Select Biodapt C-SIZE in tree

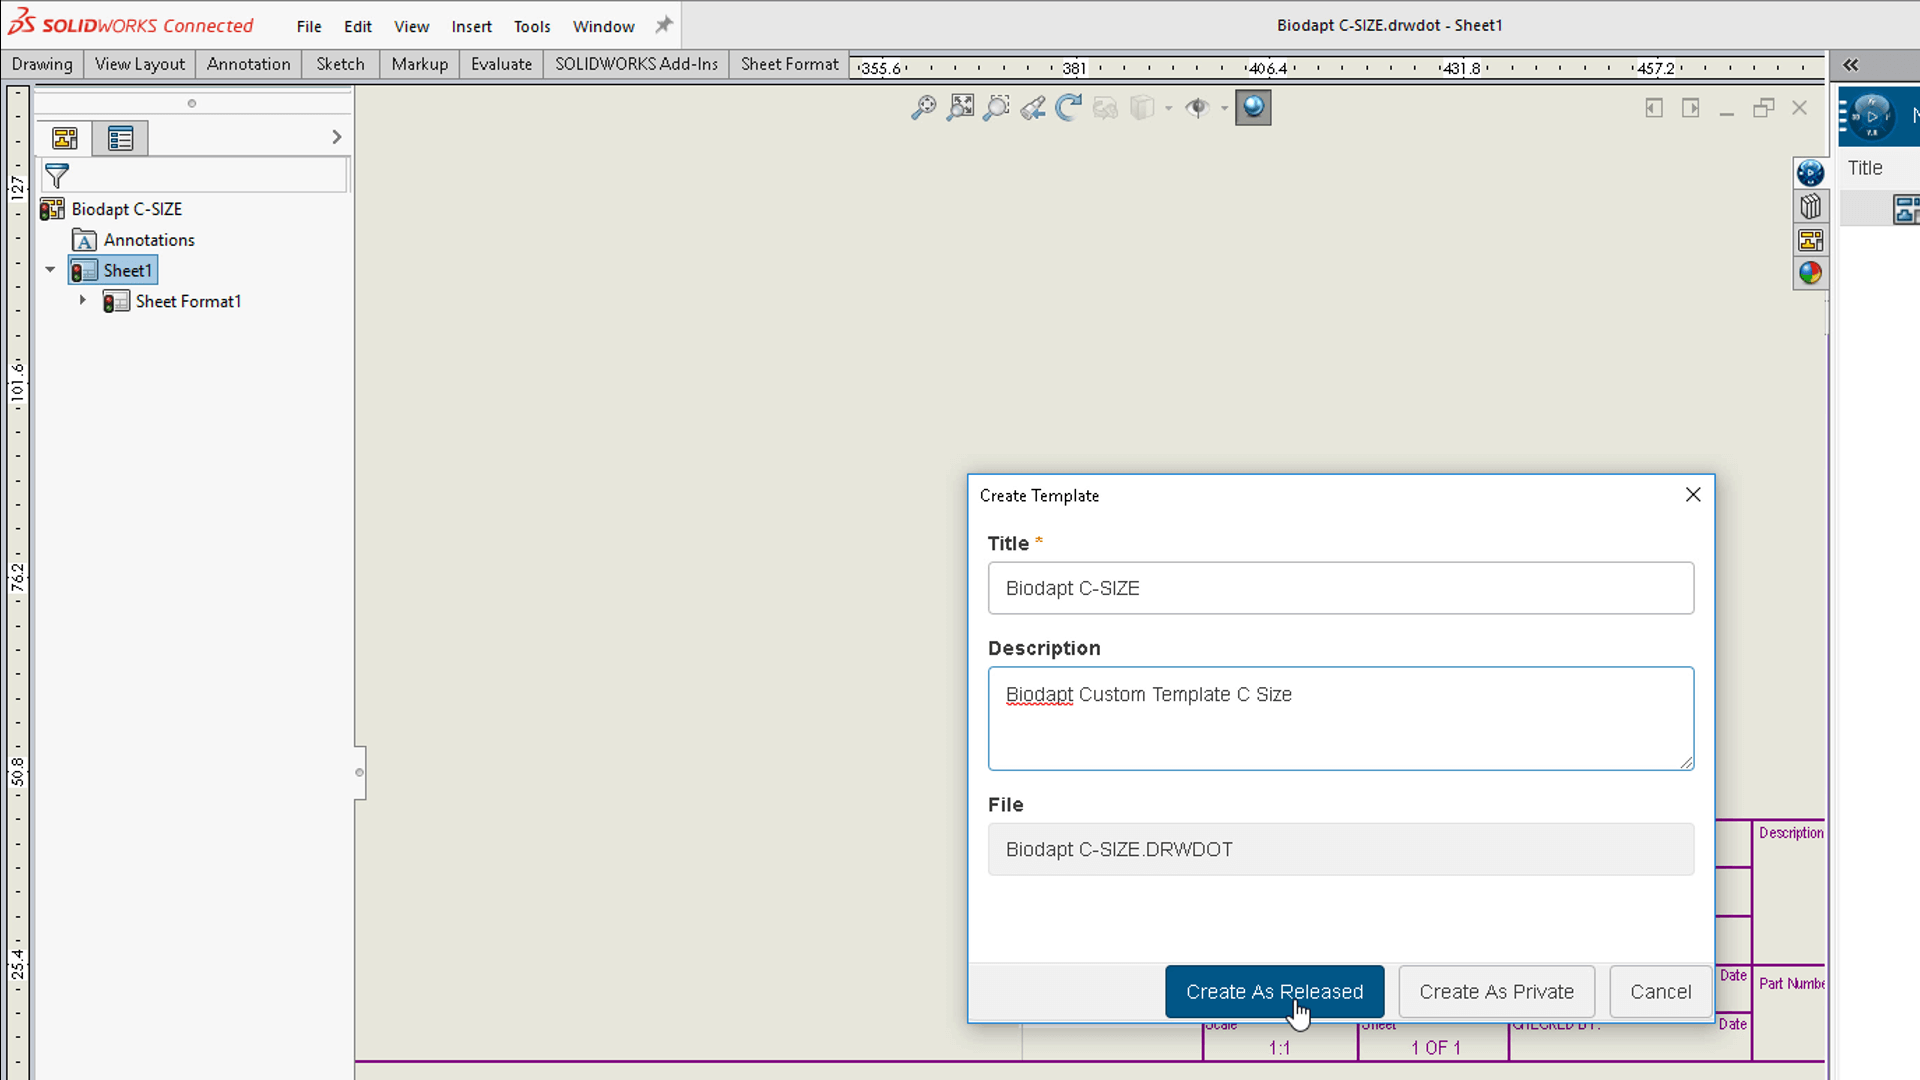click(x=126, y=209)
